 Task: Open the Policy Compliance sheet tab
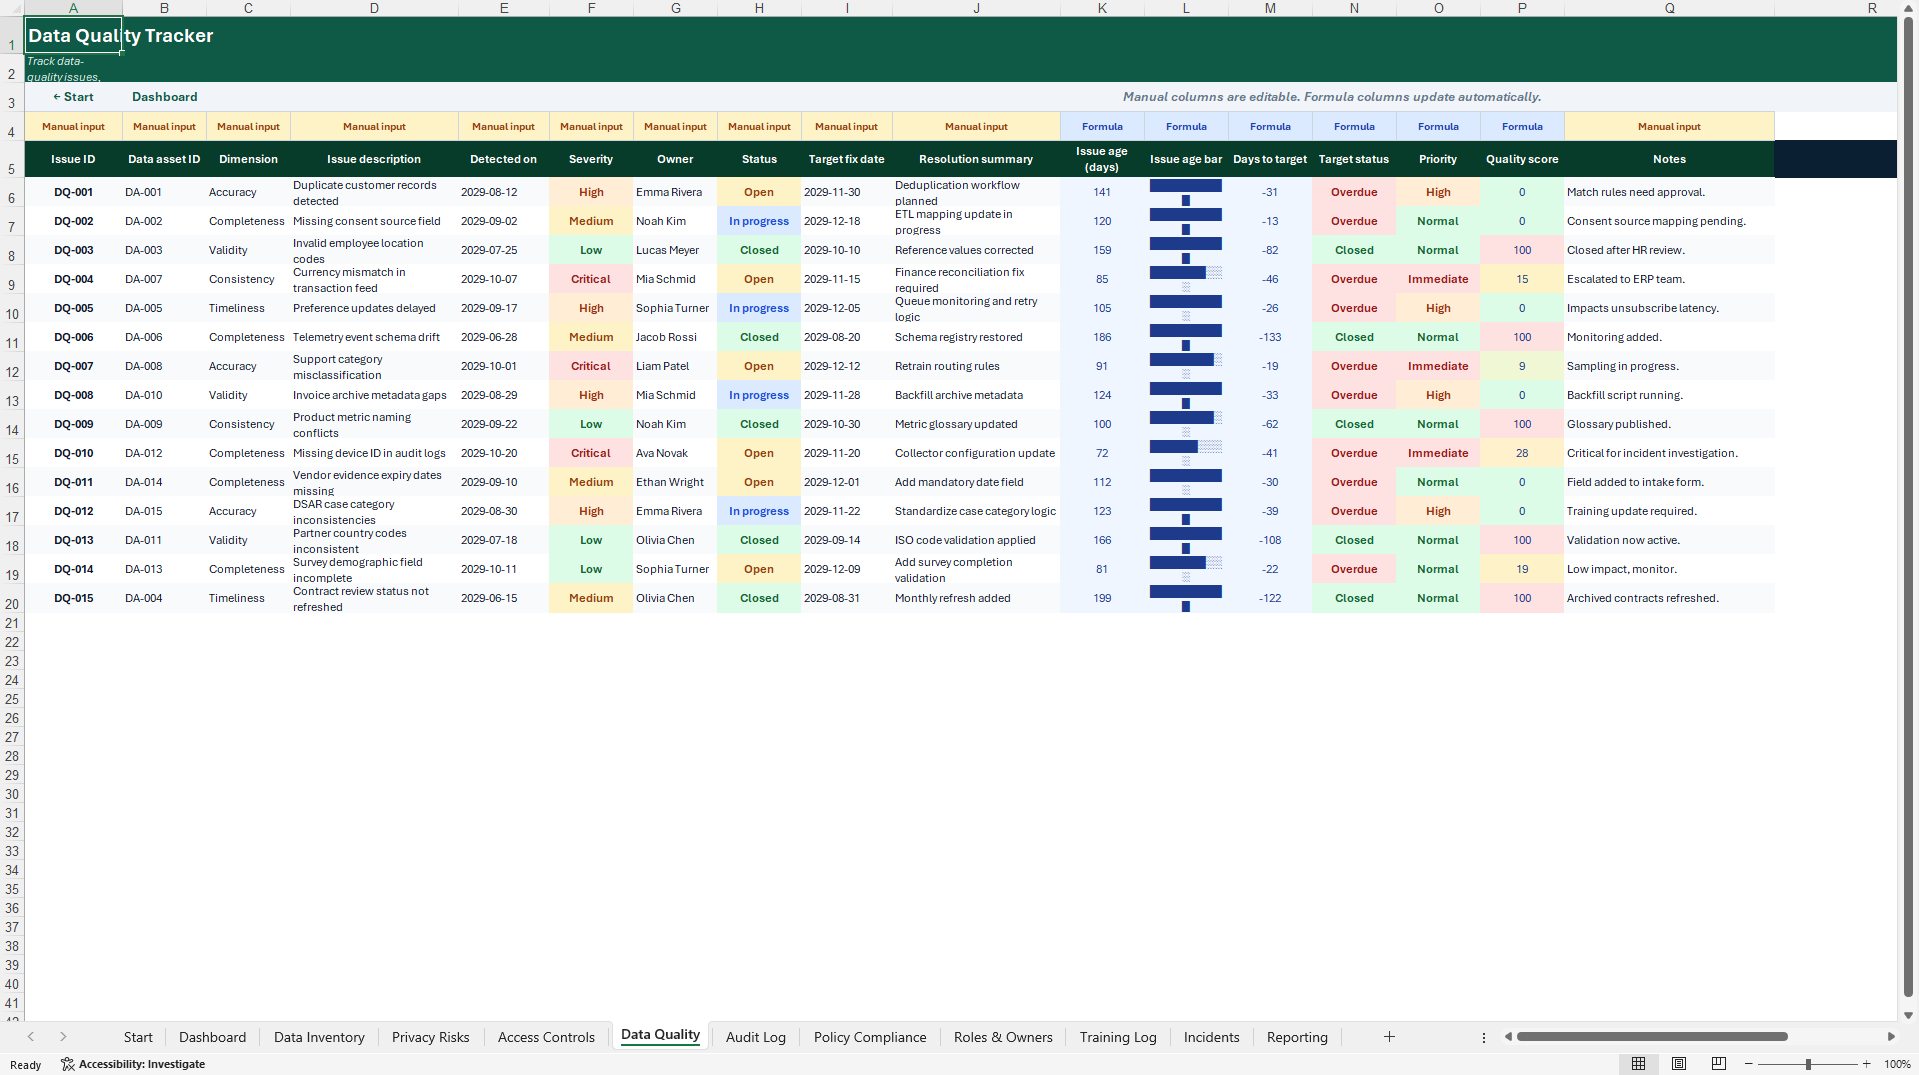(x=870, y=1037)
